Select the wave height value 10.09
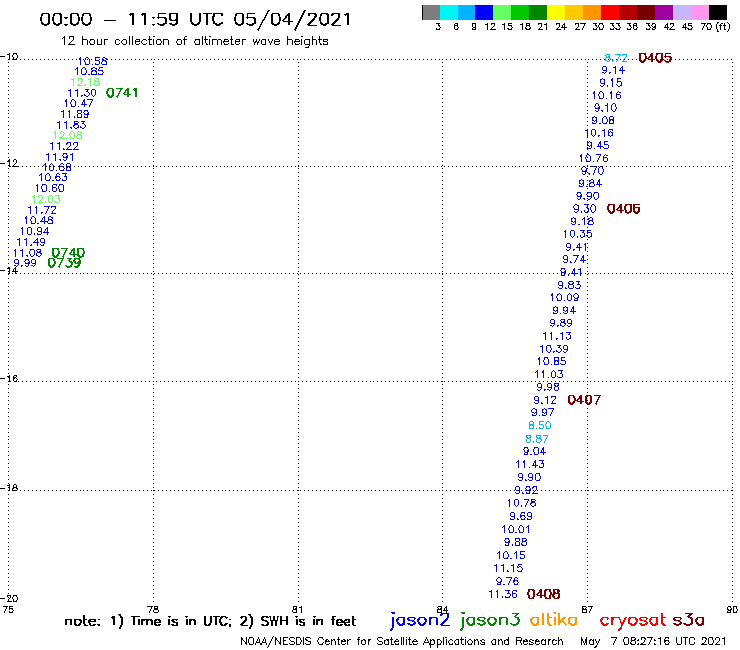 (x=564, y=297)
